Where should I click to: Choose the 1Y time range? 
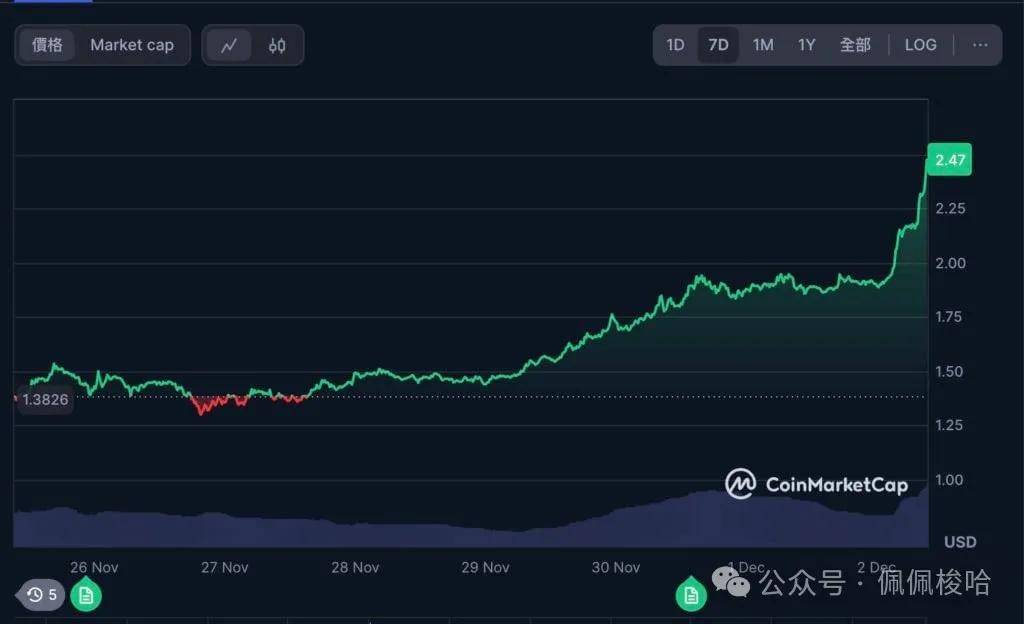point(806,45)
